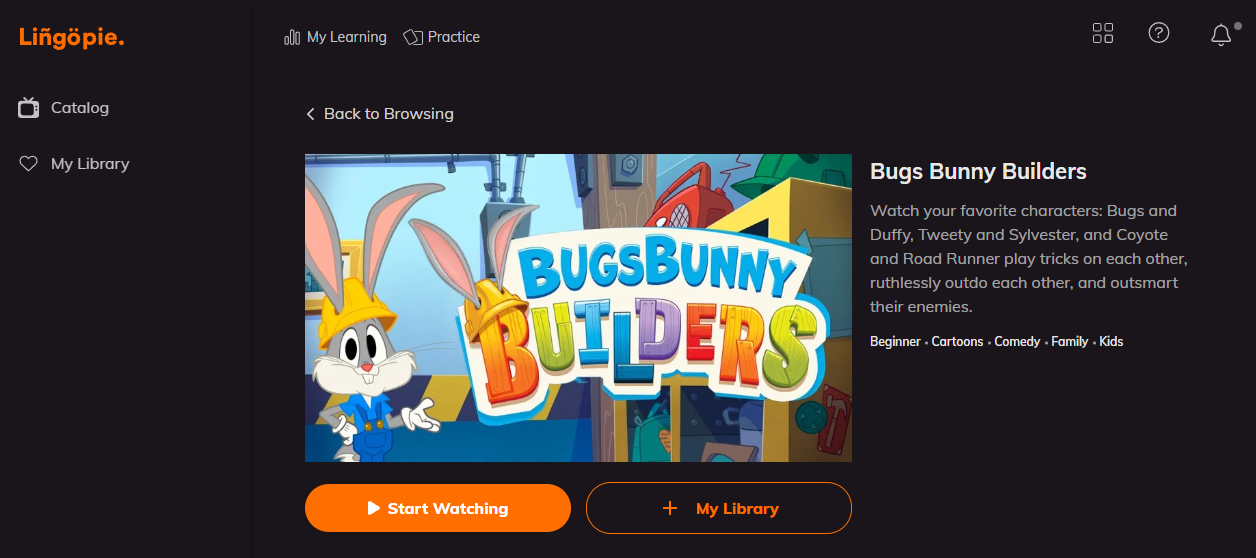Open the help question mark icon
Viewport: 1256px width, 558px height.
pyautogui.click(x=1159, y=33)
